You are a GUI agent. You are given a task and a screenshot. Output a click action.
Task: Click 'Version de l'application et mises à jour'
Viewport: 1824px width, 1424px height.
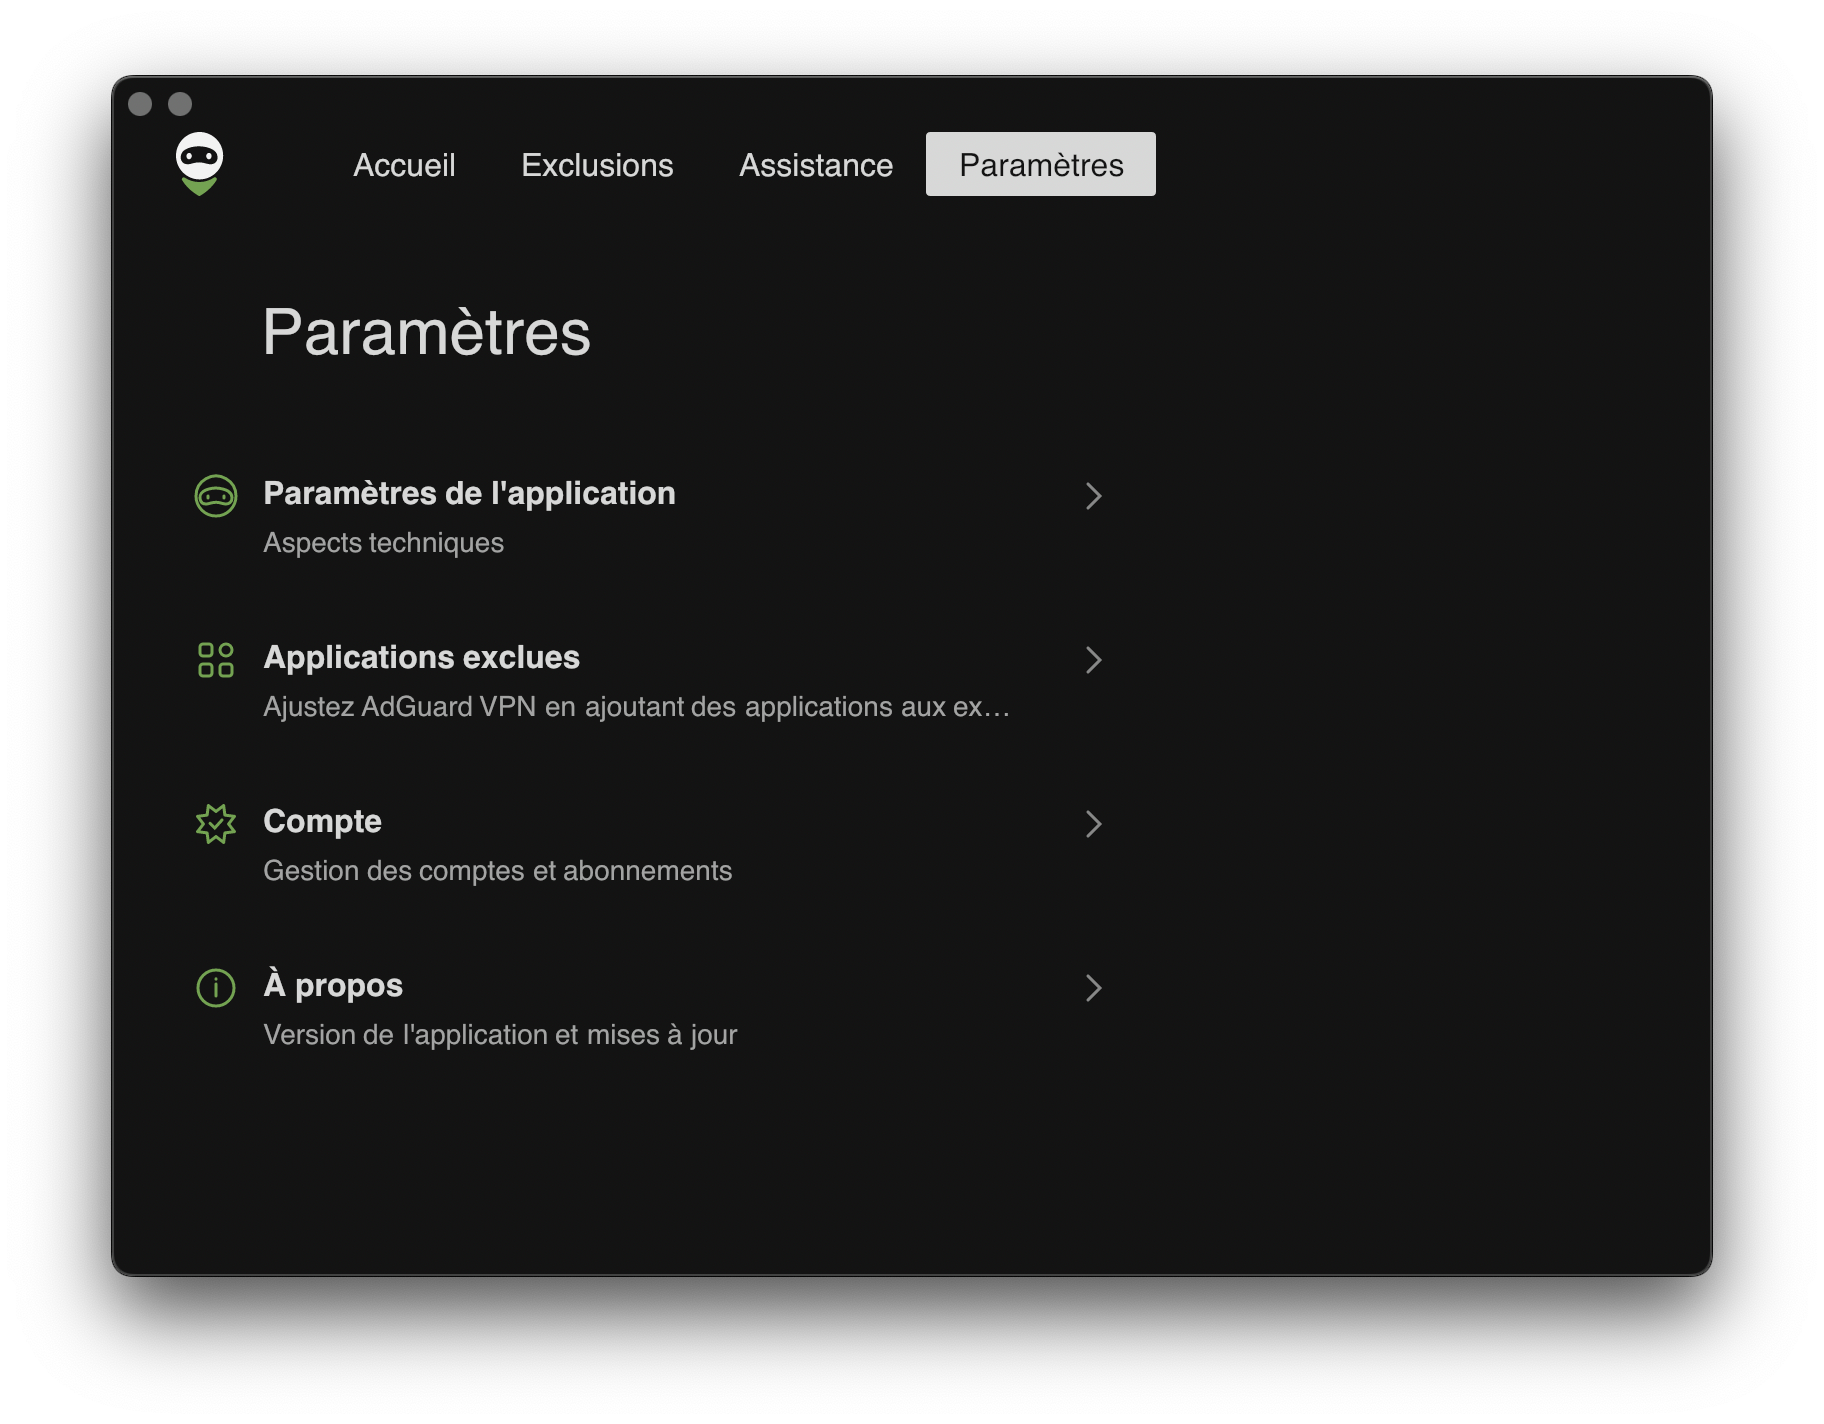tap(500, 1035)
